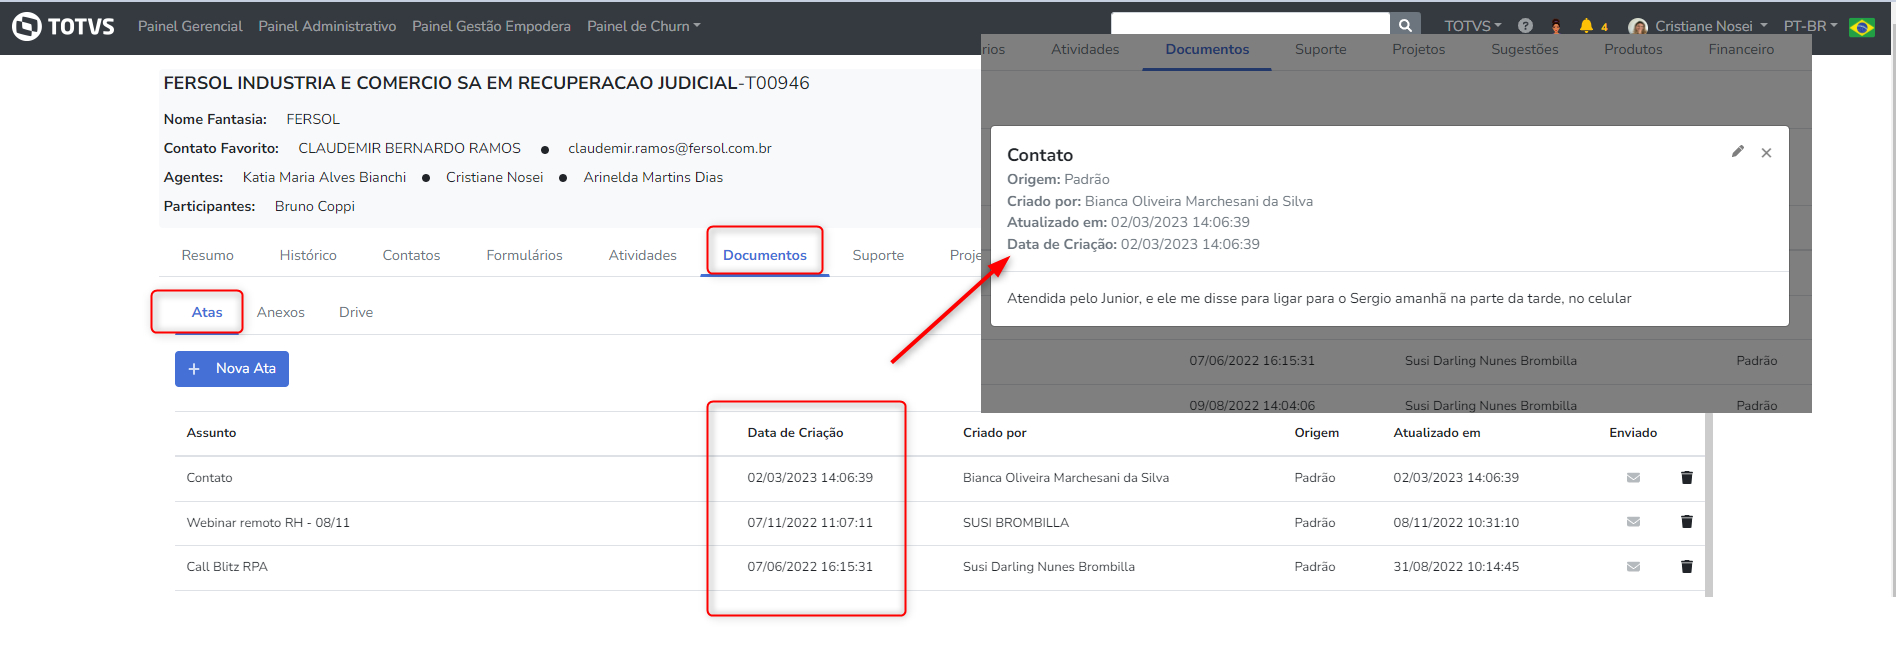Switch to the Atividades tab below Participantes
The width and height of the screenshot is (1896, 666).
tap(643, 255)
